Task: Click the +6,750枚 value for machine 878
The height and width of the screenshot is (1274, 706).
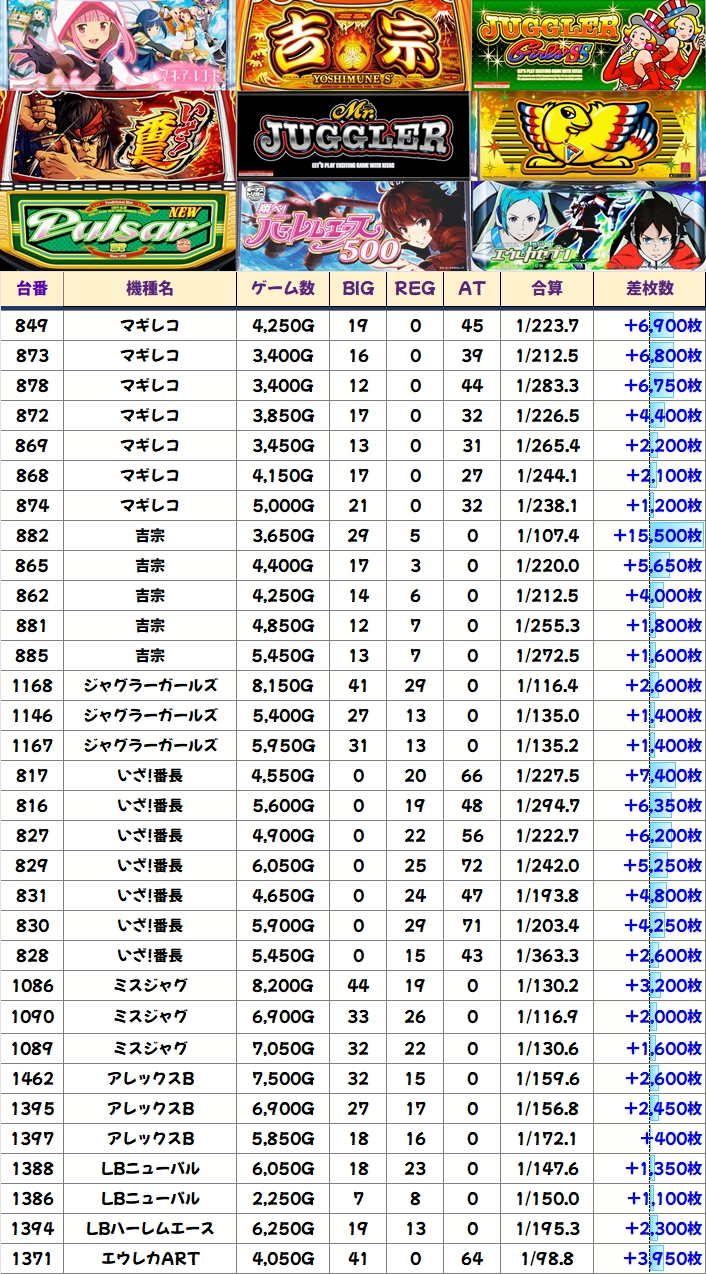Action: point(663,385)
